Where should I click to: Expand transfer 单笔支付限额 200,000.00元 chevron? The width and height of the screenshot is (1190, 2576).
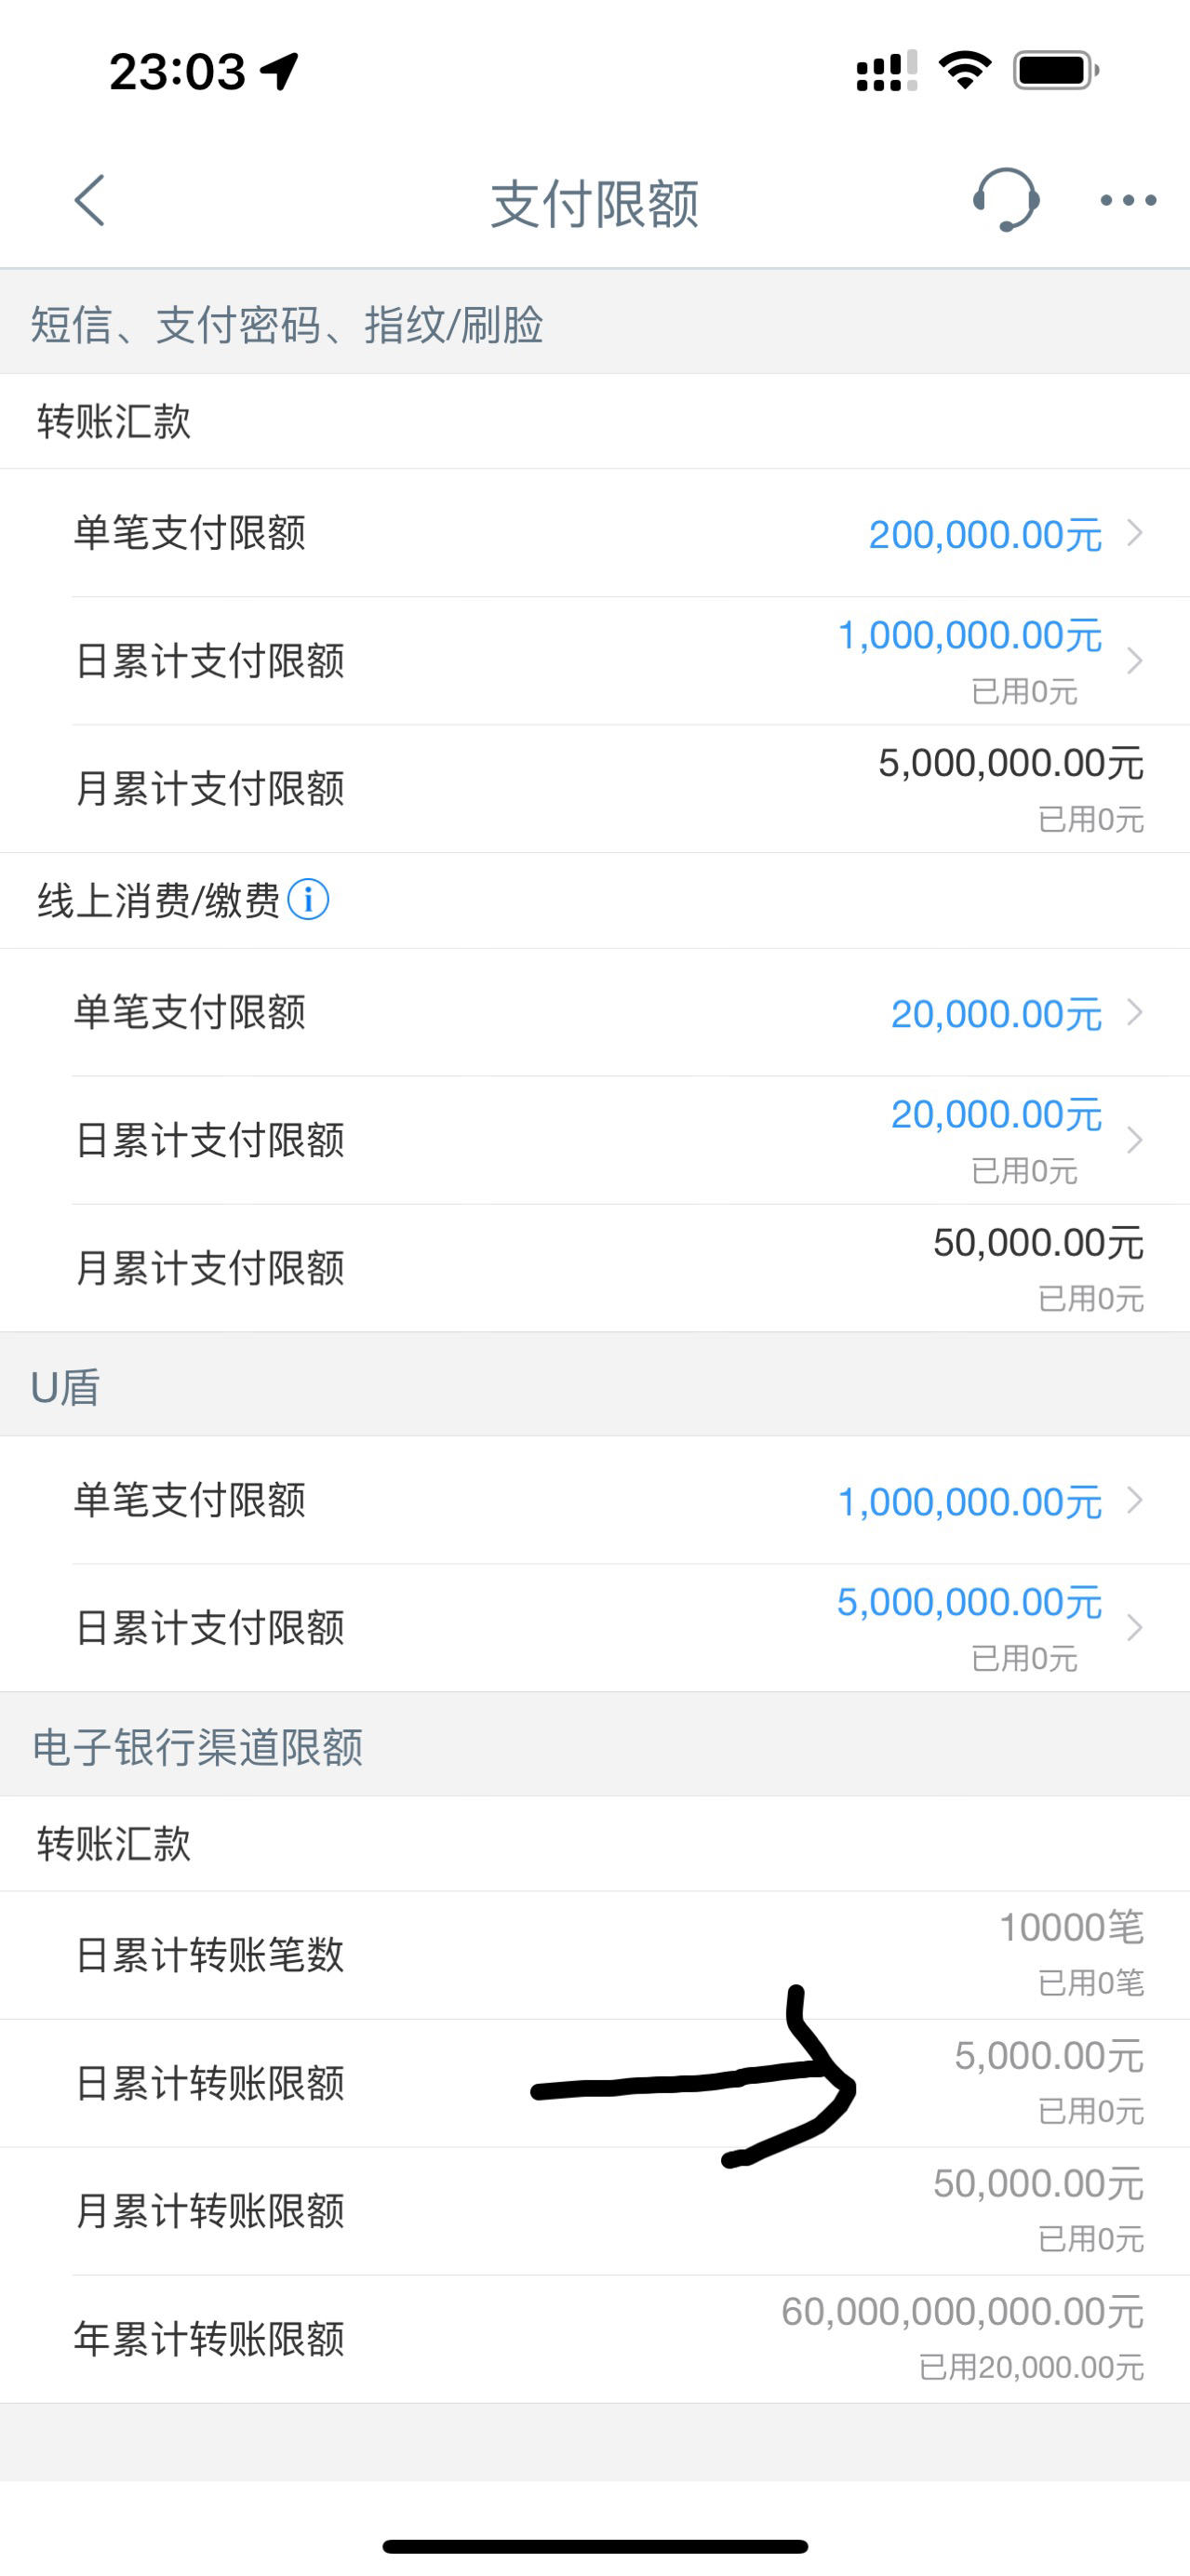click(x=1134, y=533)
